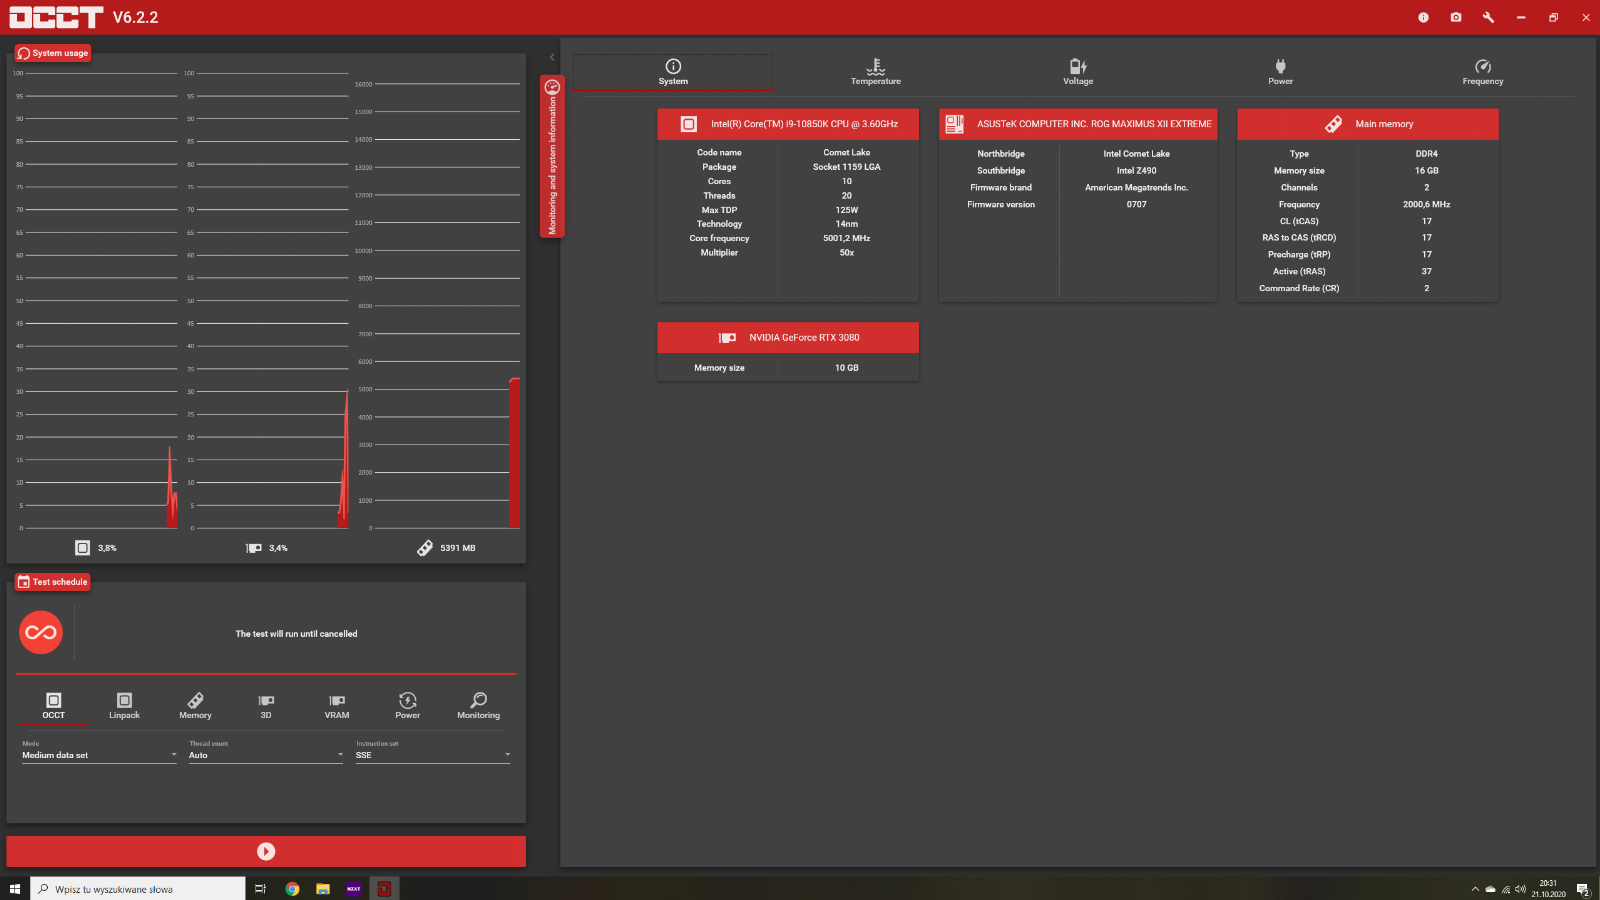Viewport: 1600px width, 900px height.
Task: Click the memory usage icon showing 5391 MB
Action: point(425,548)
